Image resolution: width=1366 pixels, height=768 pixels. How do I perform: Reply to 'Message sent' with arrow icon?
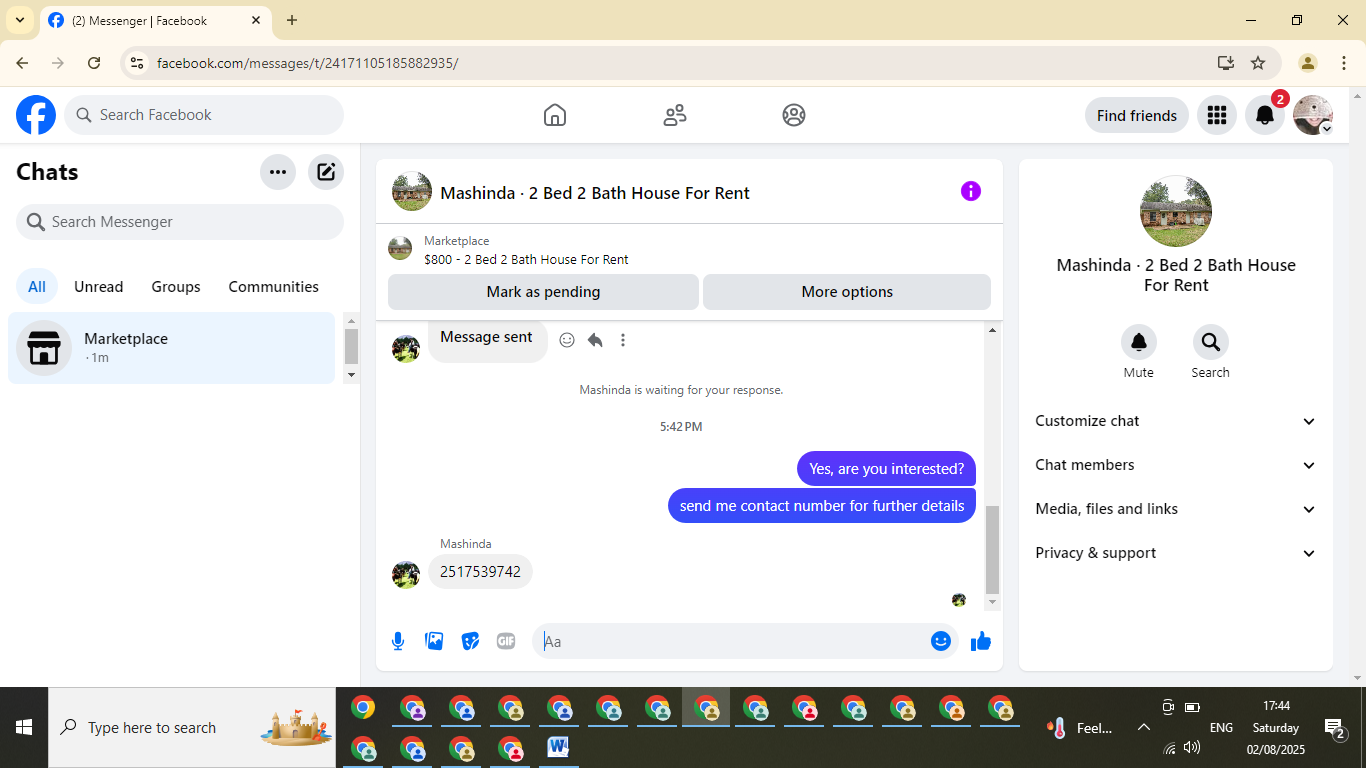pos(595,340)
